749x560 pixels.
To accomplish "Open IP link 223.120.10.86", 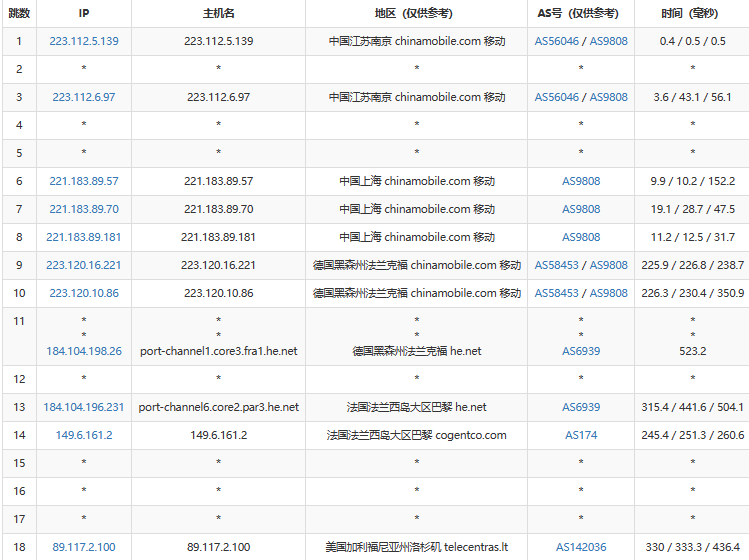I will 84,293.
